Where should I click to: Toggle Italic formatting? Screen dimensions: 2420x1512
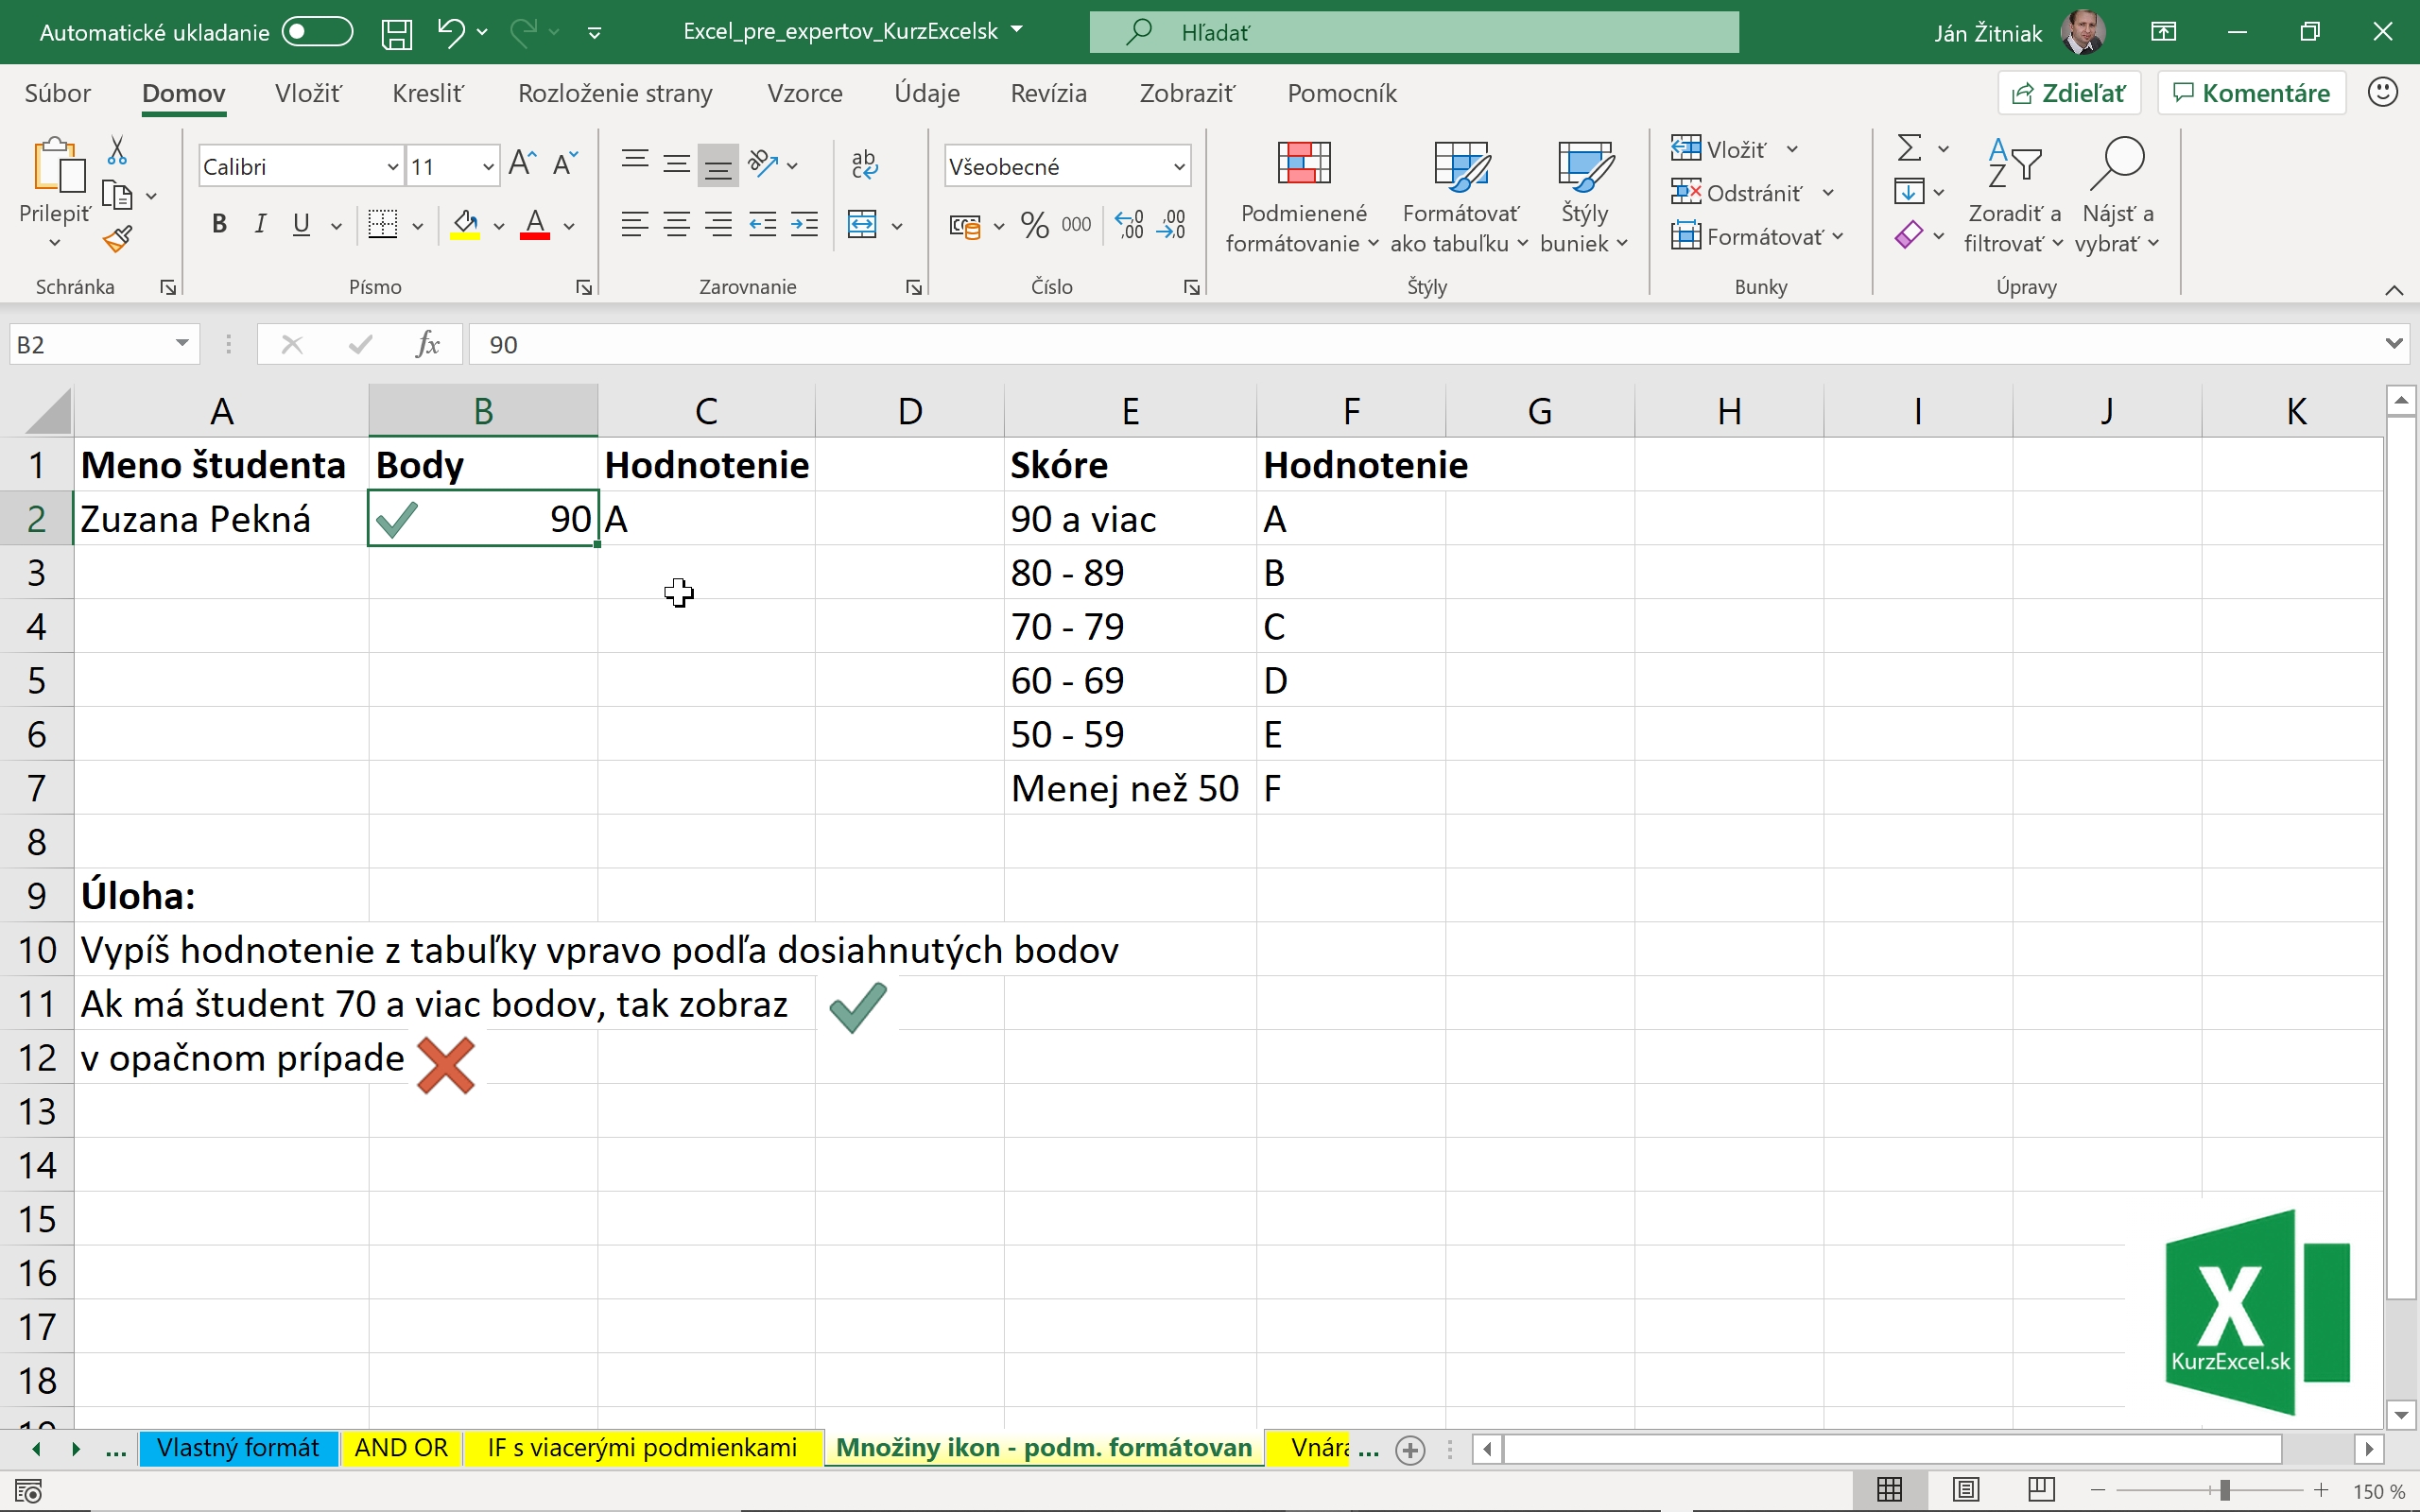pos(260,225)
